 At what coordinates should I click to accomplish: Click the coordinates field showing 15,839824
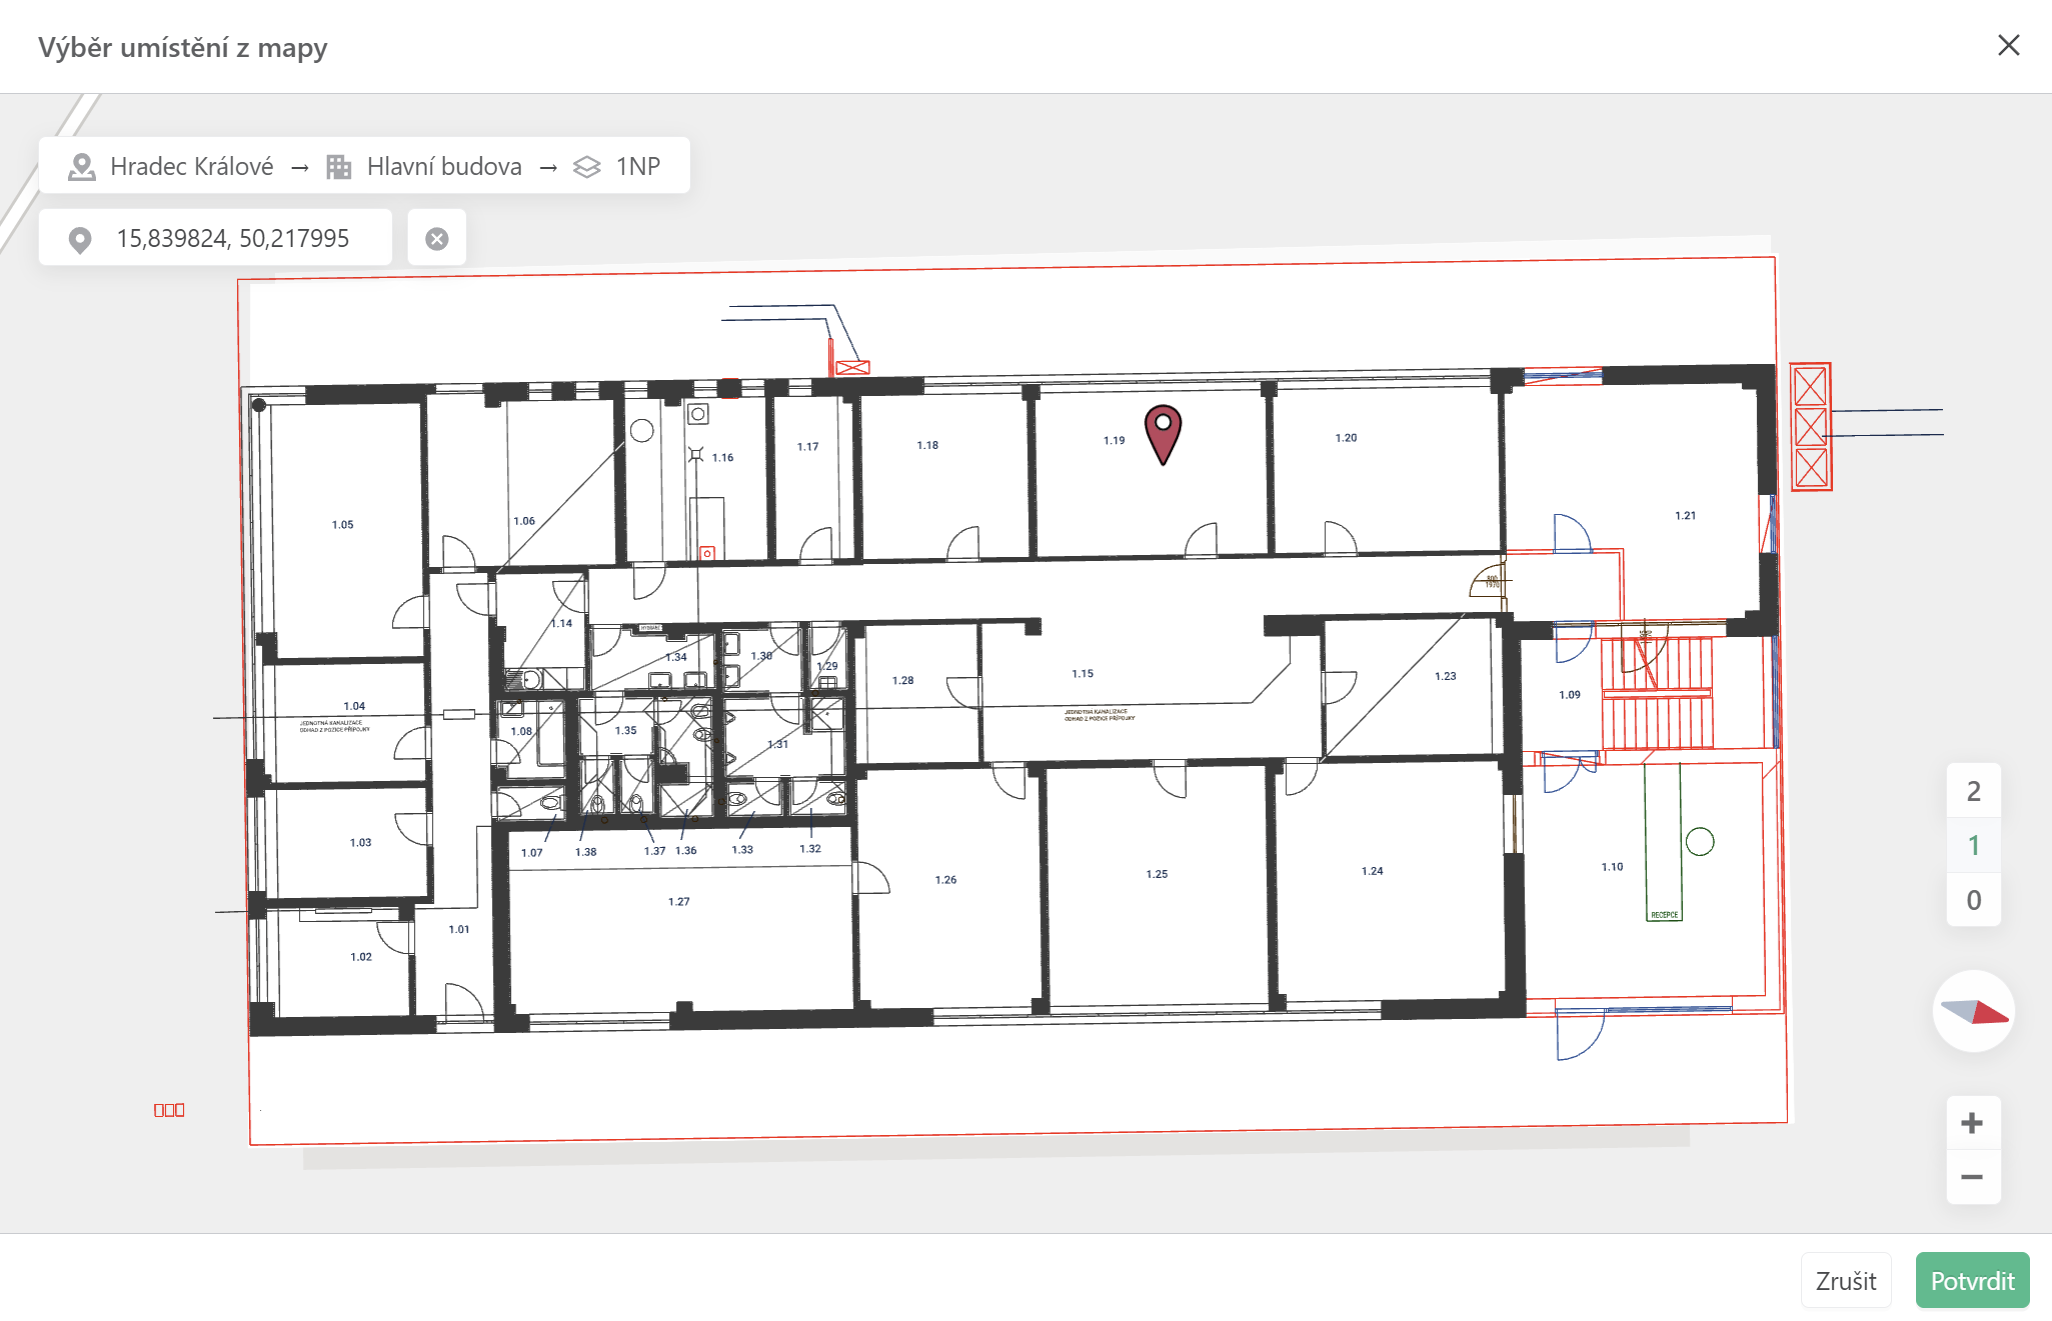point(232,238)
